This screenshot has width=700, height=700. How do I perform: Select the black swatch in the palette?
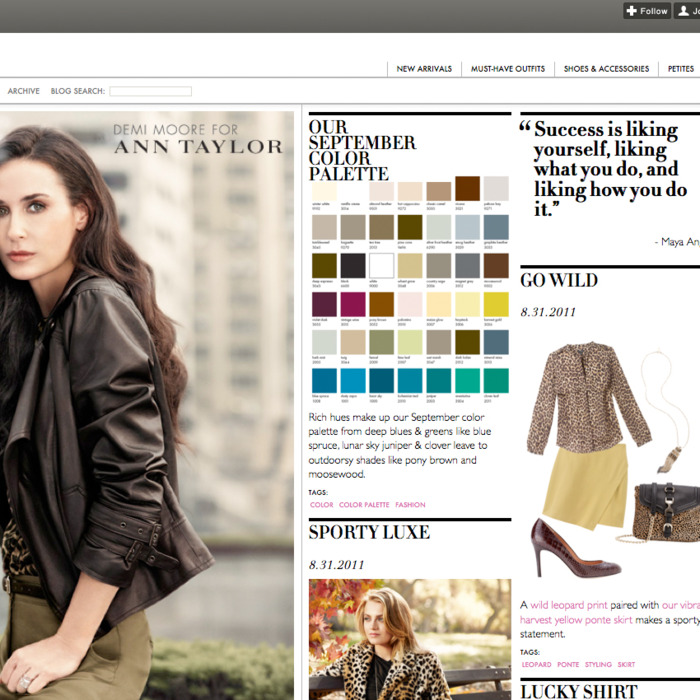[353, 266]
